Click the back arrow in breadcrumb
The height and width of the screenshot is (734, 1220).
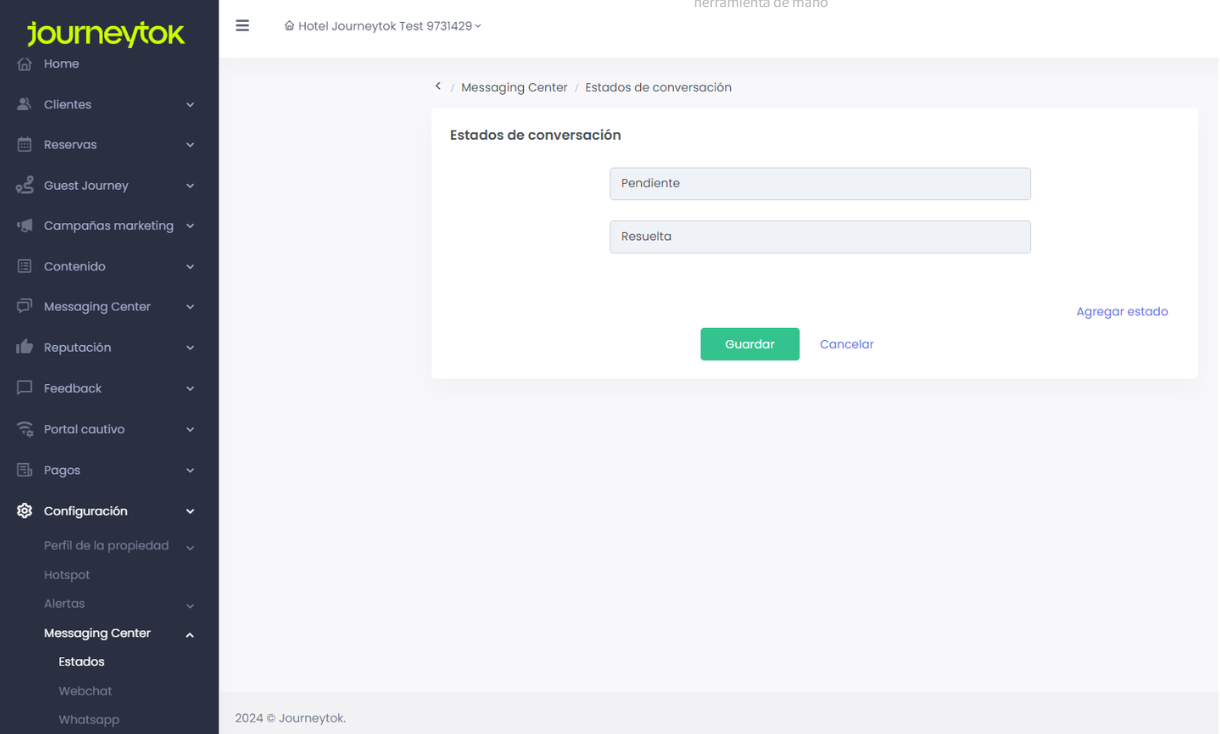[x=438, y=87]
